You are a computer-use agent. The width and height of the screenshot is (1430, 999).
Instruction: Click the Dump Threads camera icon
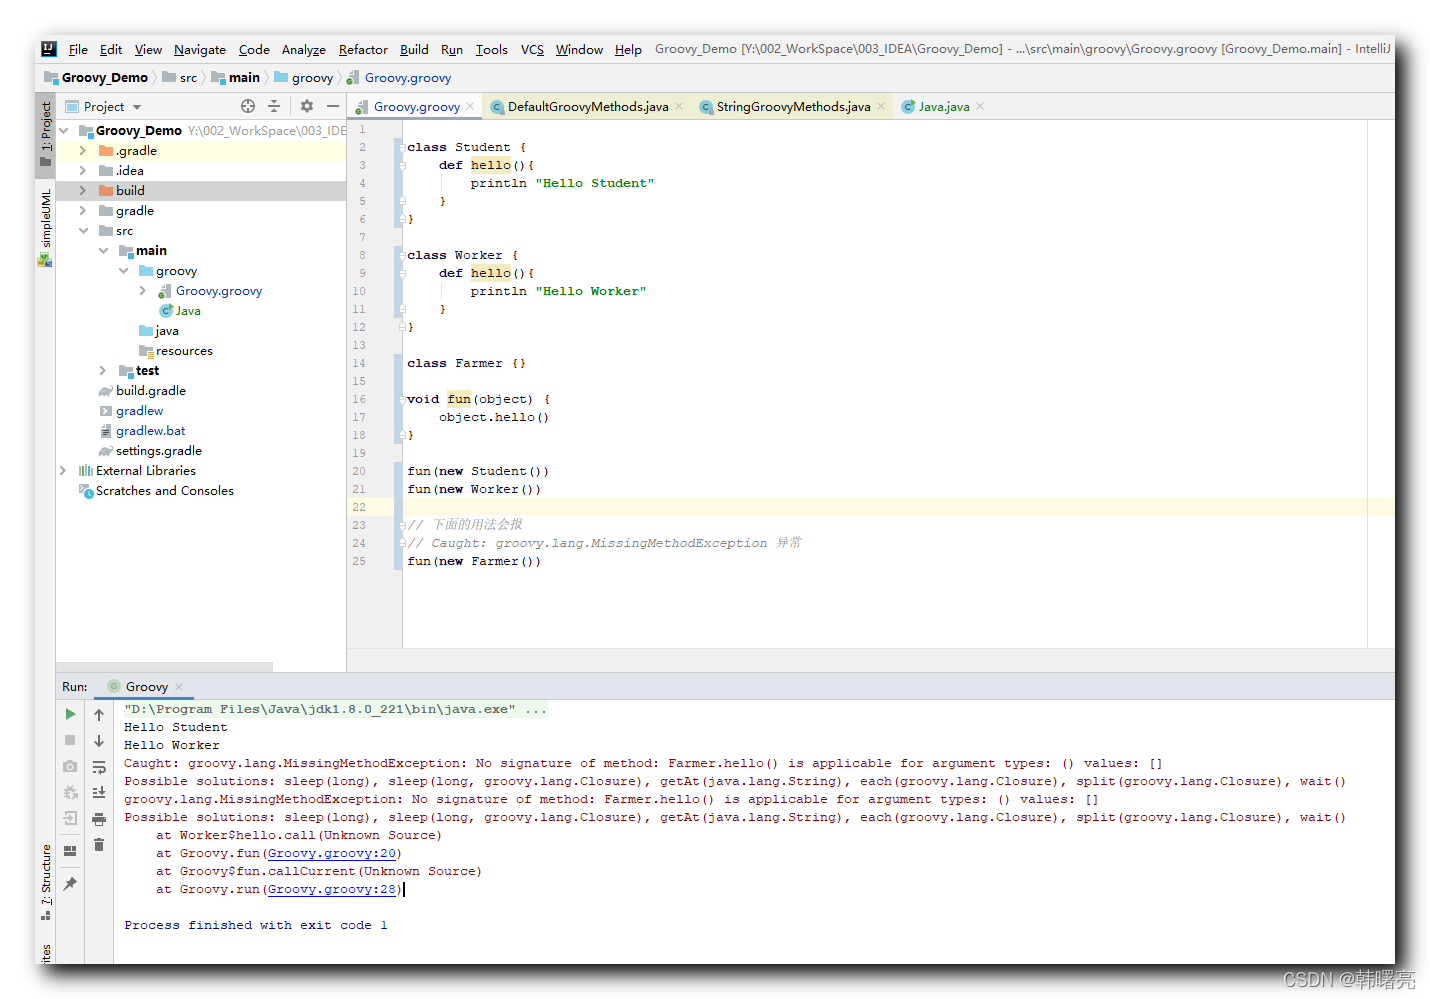click(70, 766)
